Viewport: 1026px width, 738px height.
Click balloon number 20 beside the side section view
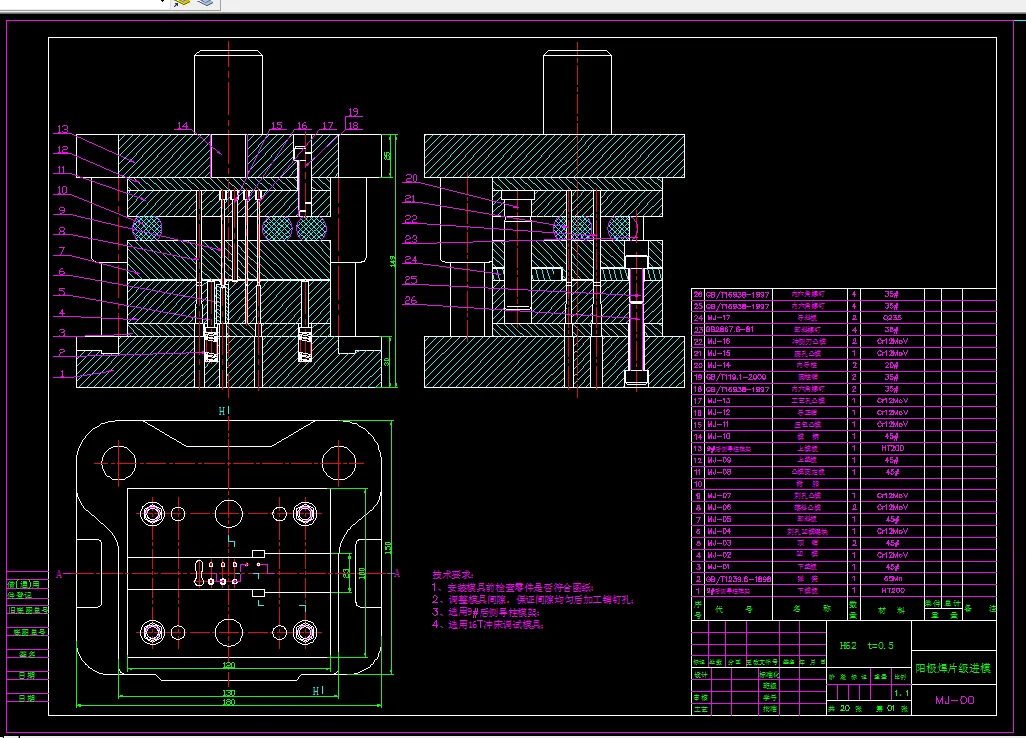point(411,178)
